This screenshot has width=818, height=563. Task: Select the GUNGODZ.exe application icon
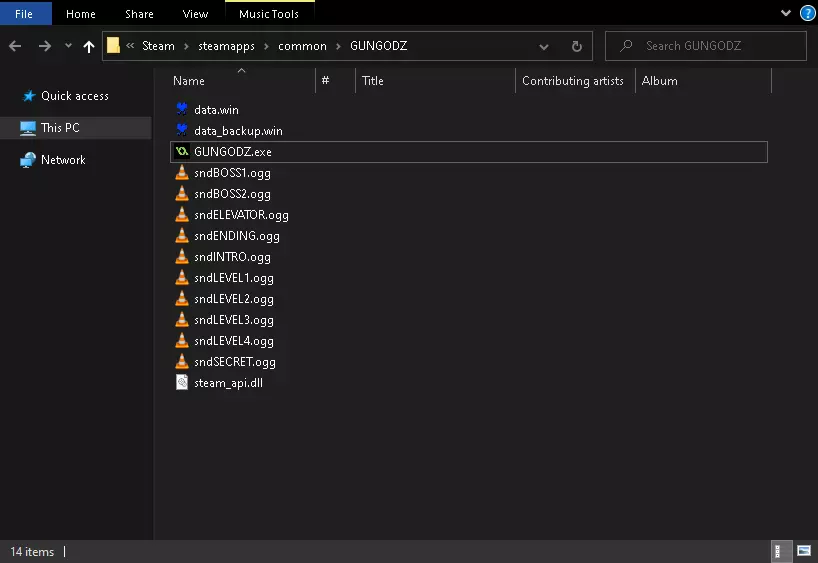click(182, 151)
